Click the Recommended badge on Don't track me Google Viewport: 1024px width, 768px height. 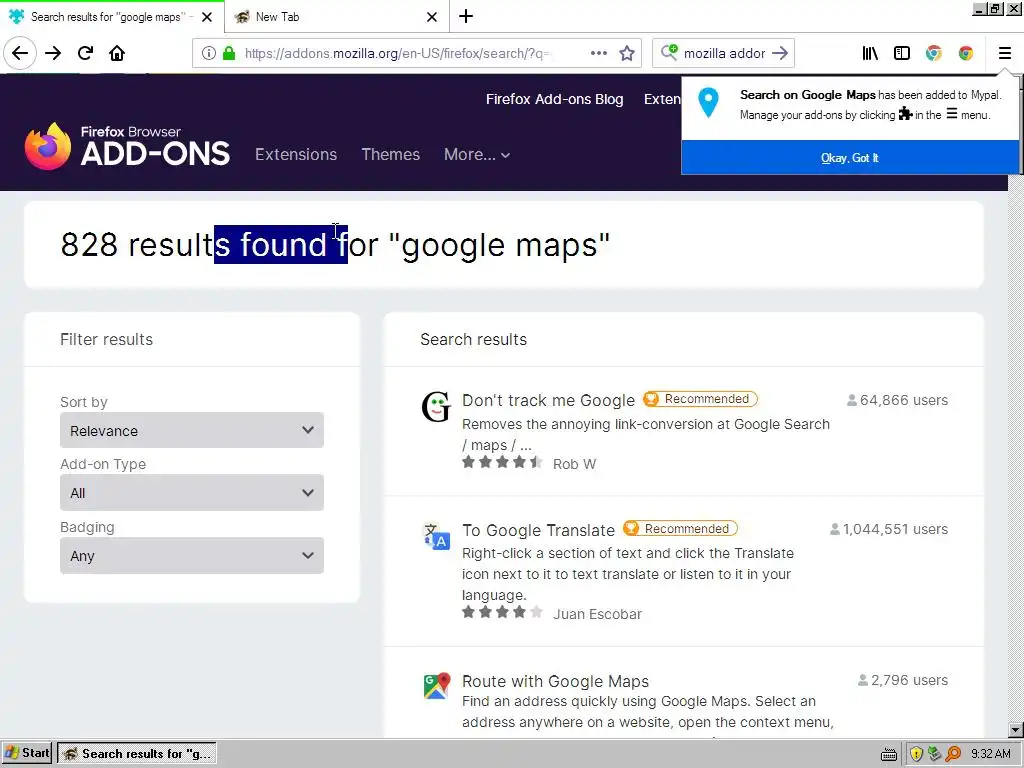point(700,399)
